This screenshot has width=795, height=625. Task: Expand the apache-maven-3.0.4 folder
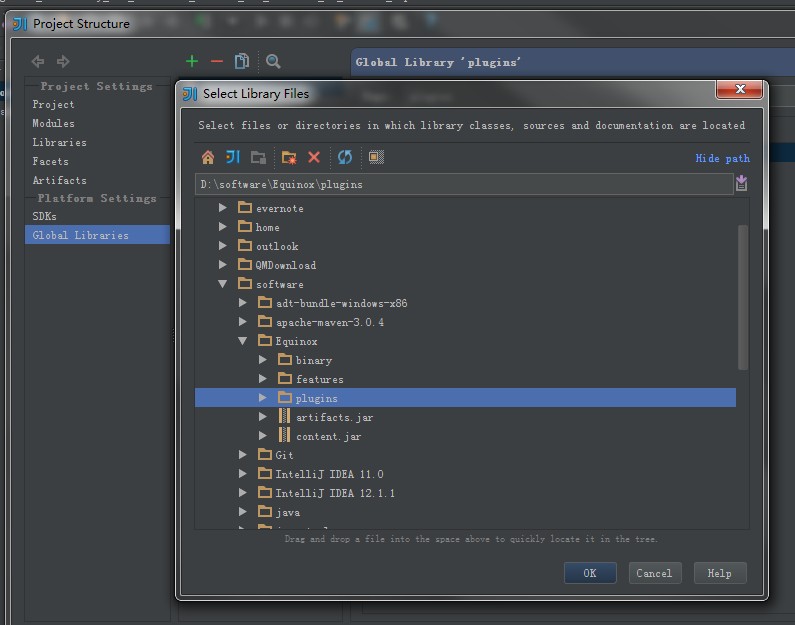click(243, 321)
